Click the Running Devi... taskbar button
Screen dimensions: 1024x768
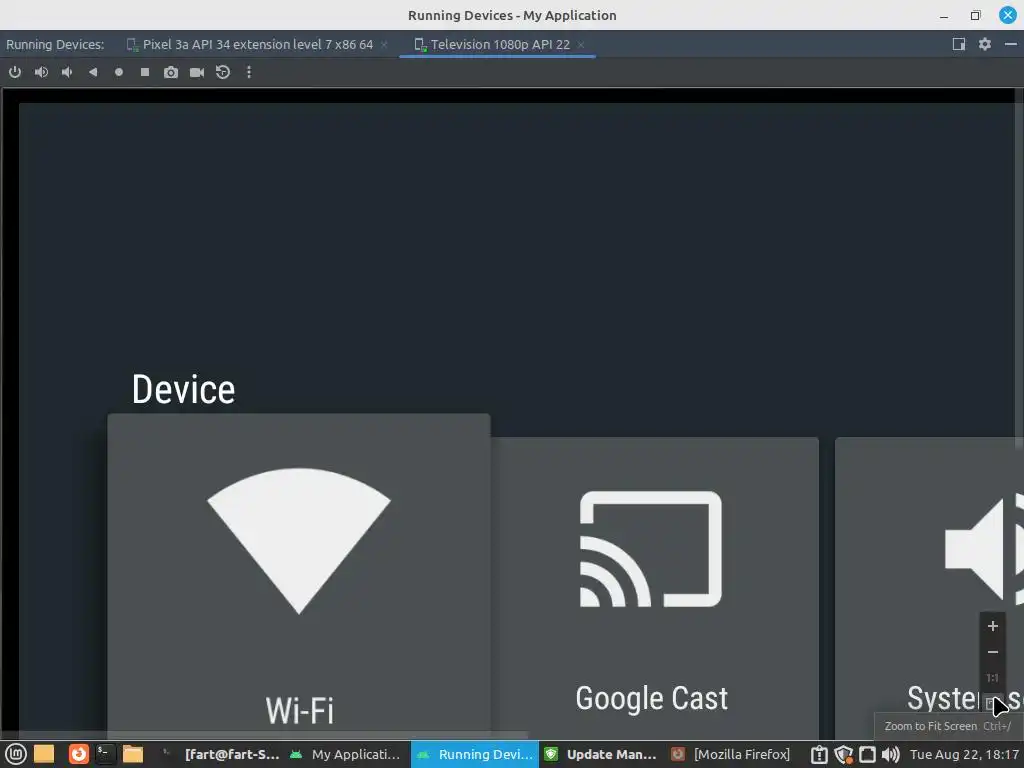click(475, 754)
